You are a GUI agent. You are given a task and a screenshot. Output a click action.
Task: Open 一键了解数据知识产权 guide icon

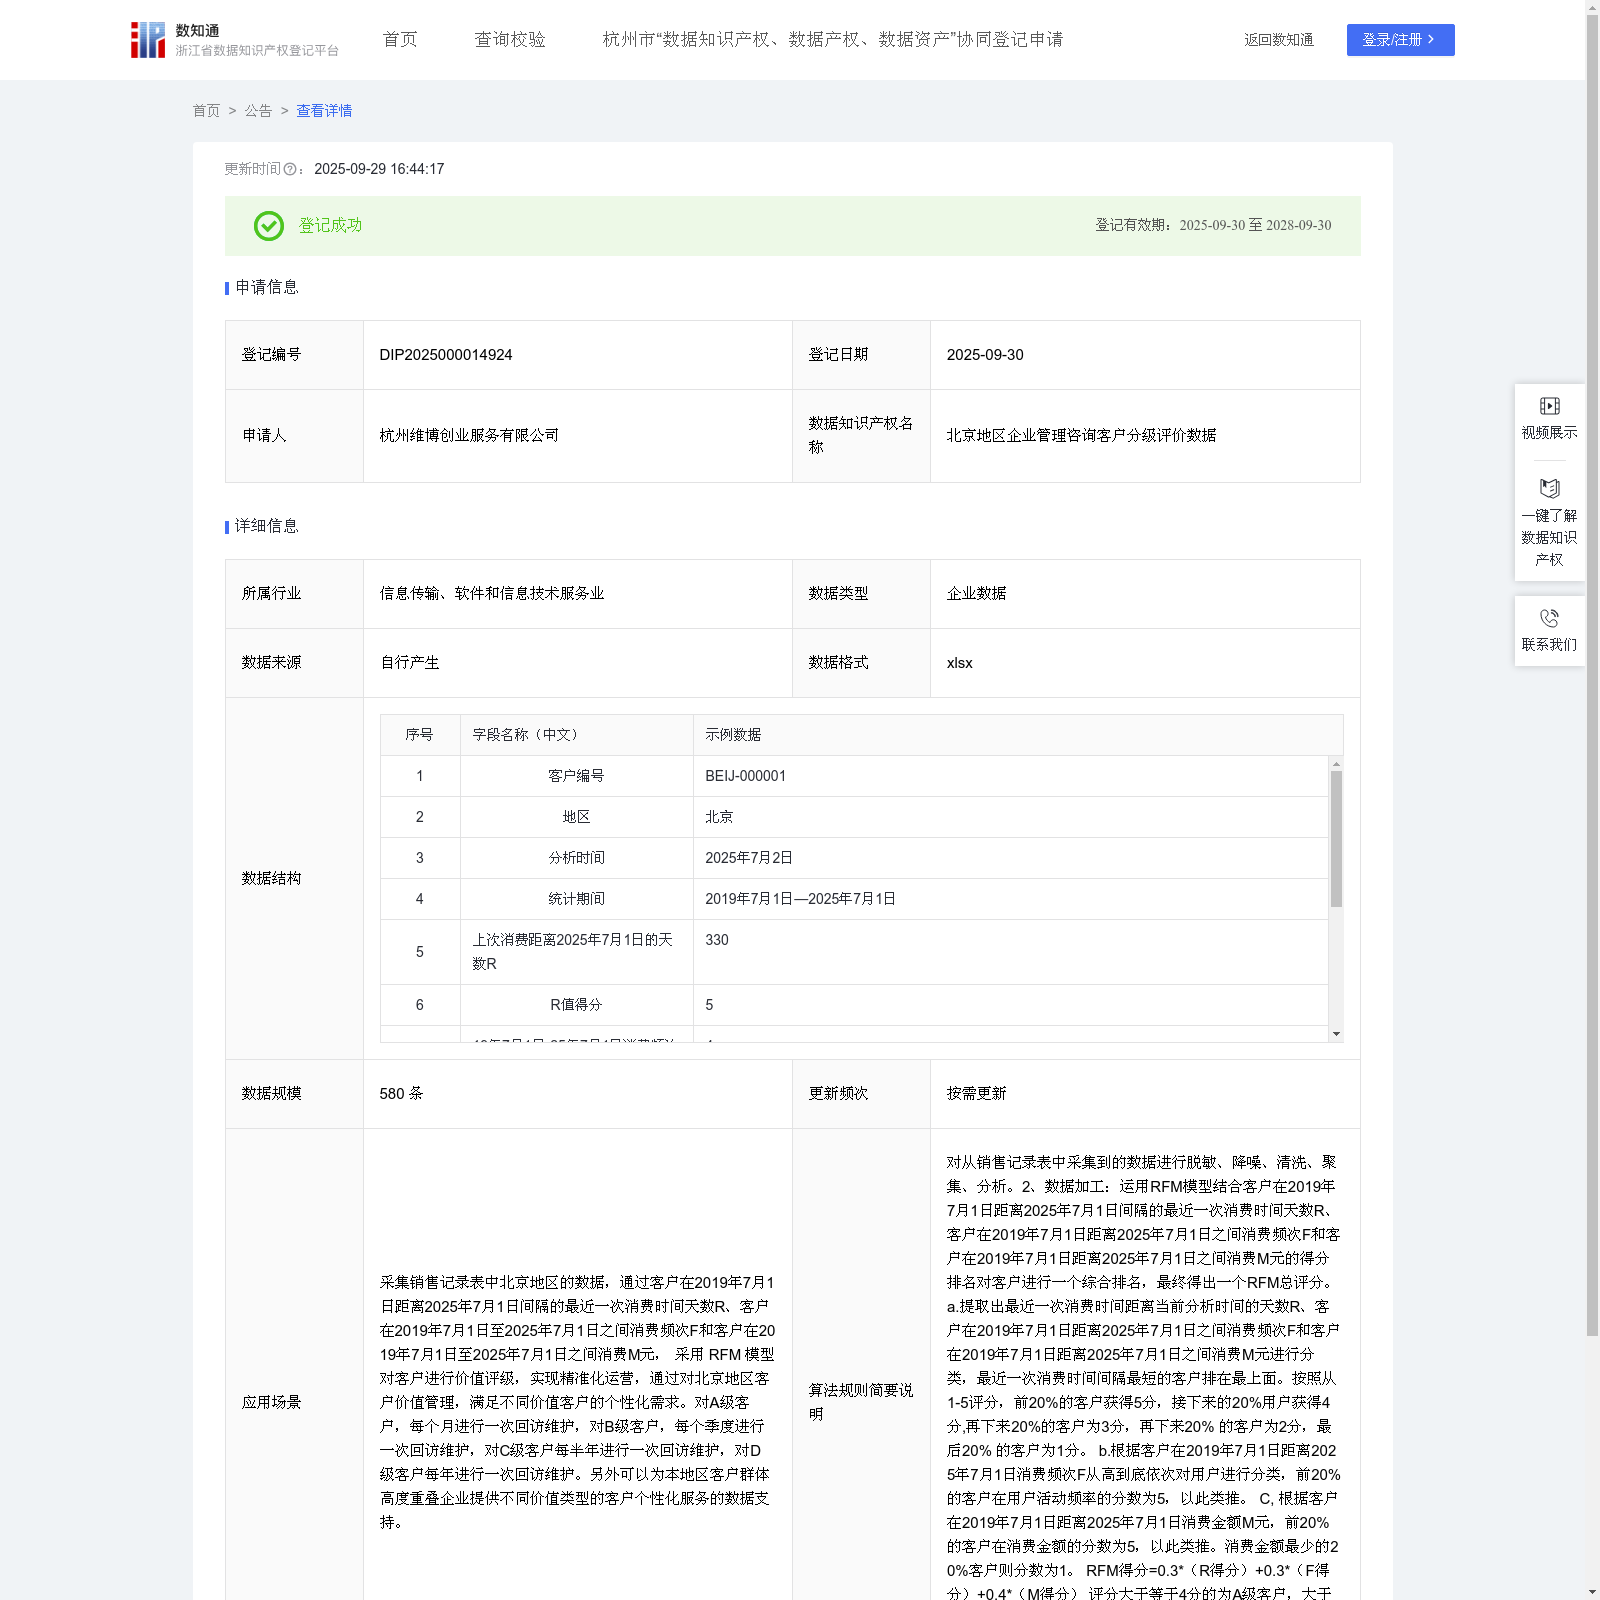[x=1549, y=488]
